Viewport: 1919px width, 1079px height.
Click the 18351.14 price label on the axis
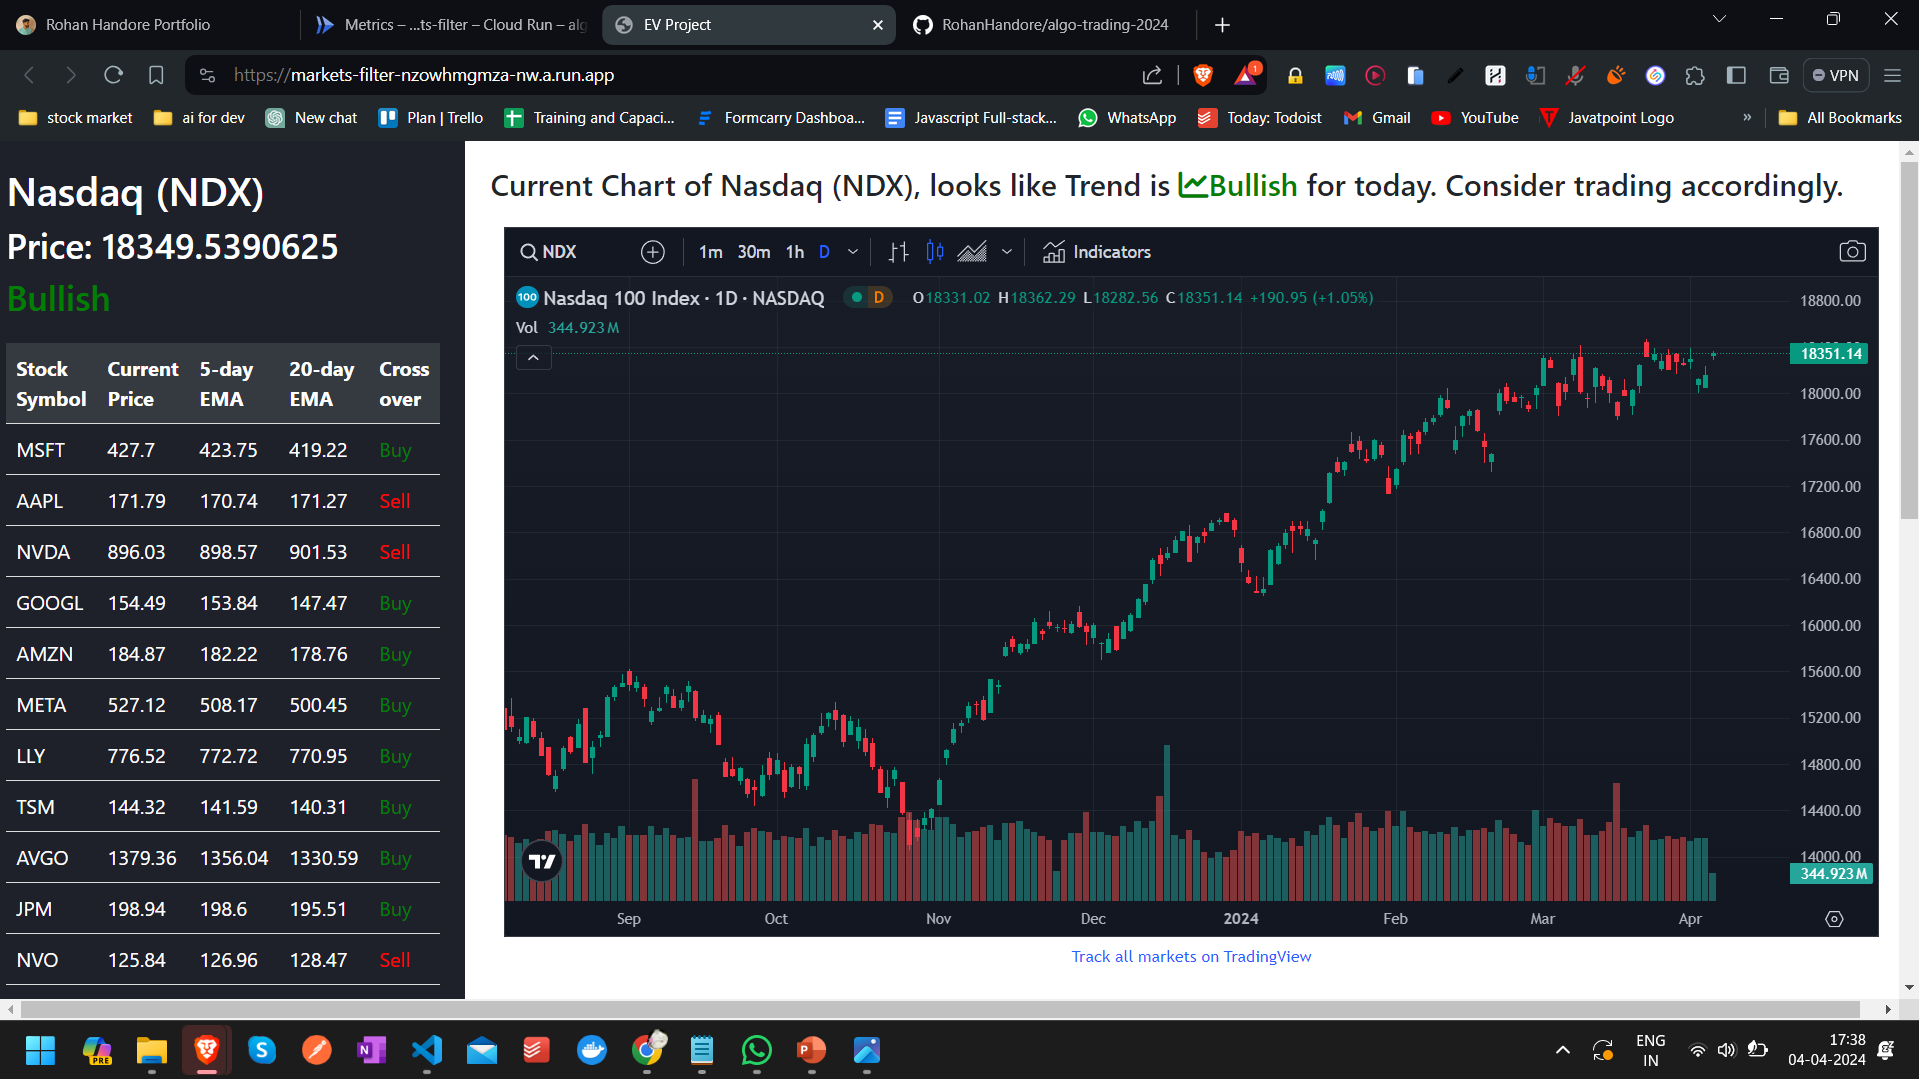click(x=1830, y=354)
